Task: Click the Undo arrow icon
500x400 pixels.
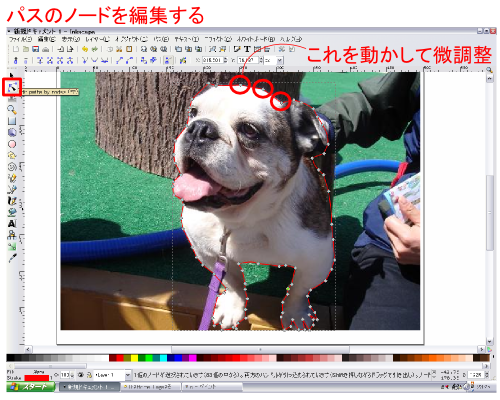Action: [x=85, y=49]
